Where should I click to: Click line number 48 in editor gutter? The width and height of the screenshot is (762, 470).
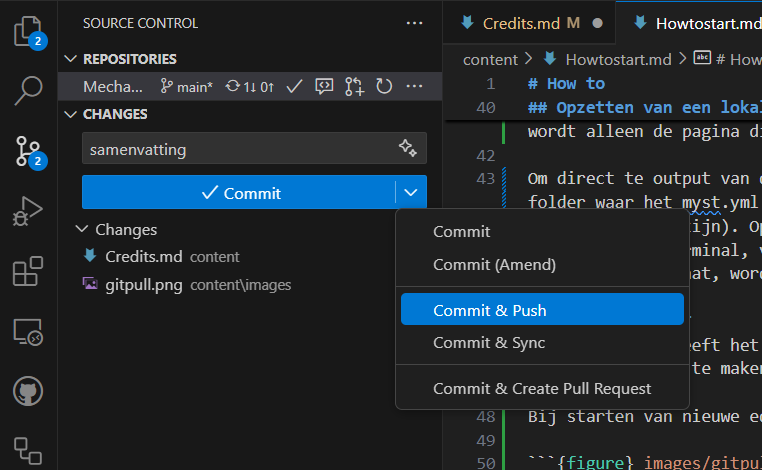coord(485,417)
